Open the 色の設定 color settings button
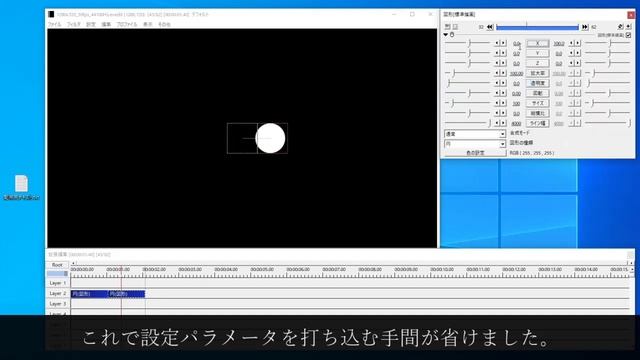640x360 pixels. [475, 153]
